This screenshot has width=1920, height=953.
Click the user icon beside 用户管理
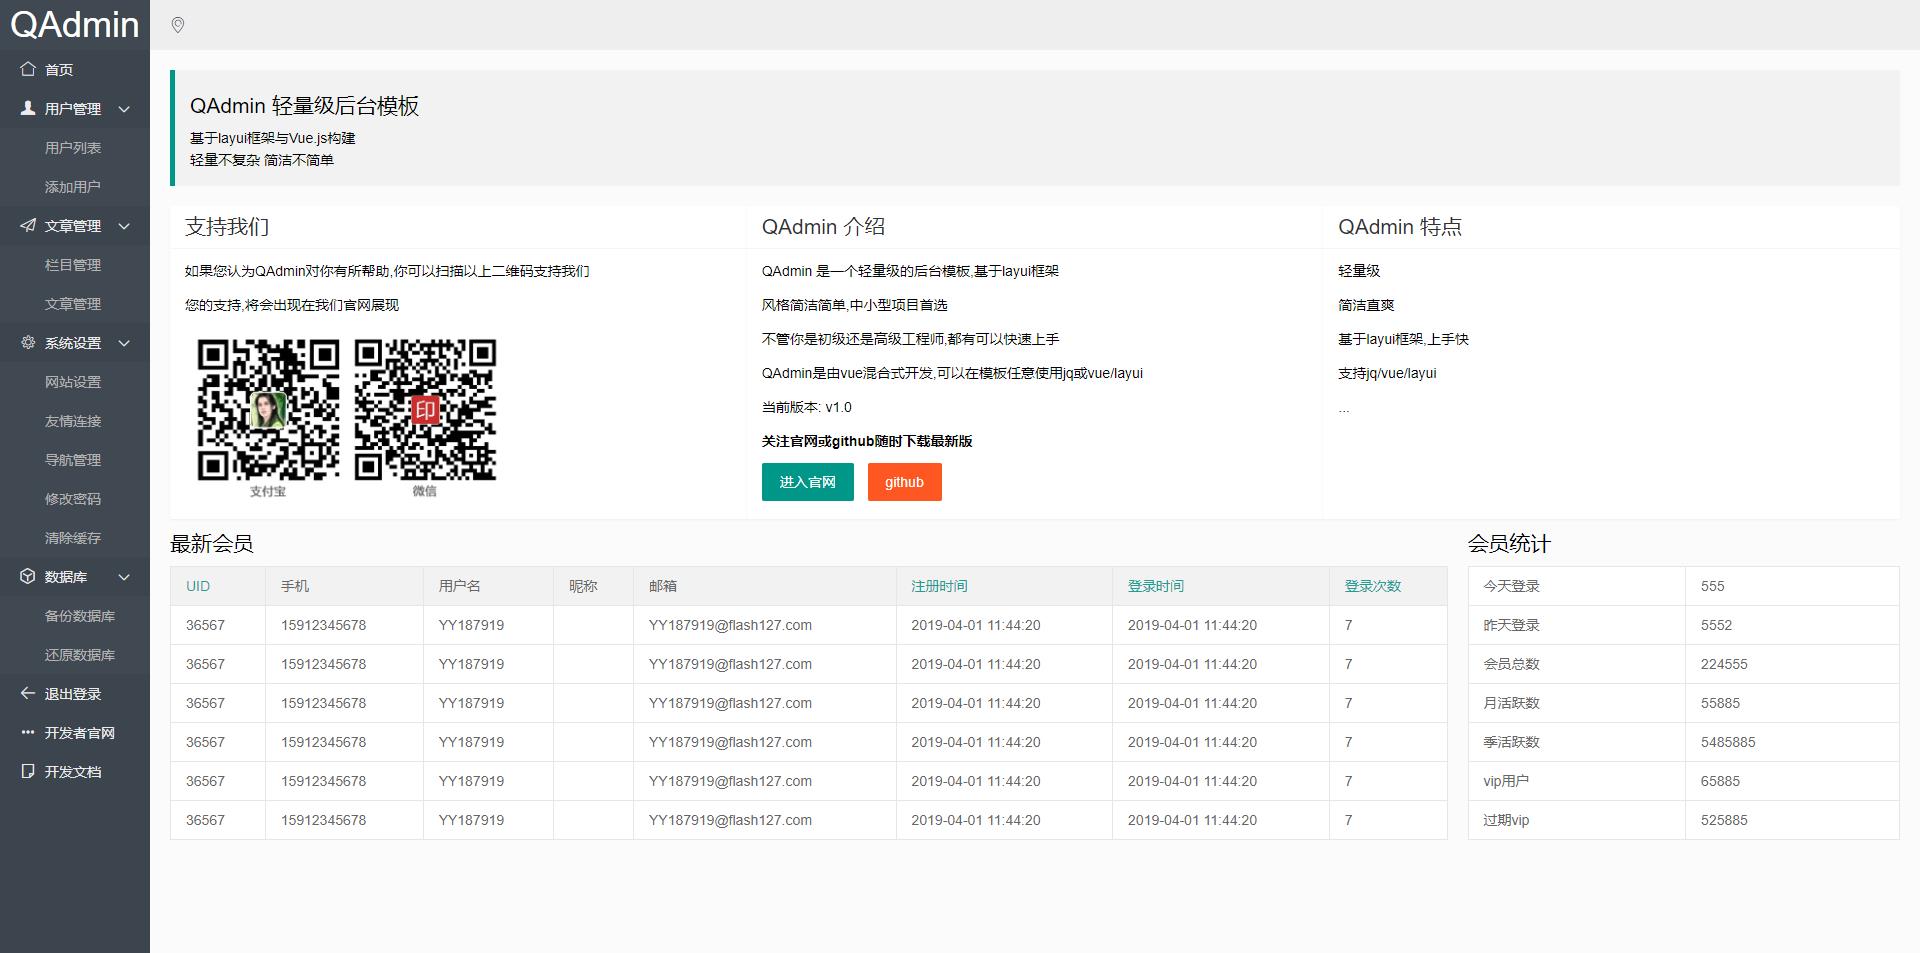(28, 108)
